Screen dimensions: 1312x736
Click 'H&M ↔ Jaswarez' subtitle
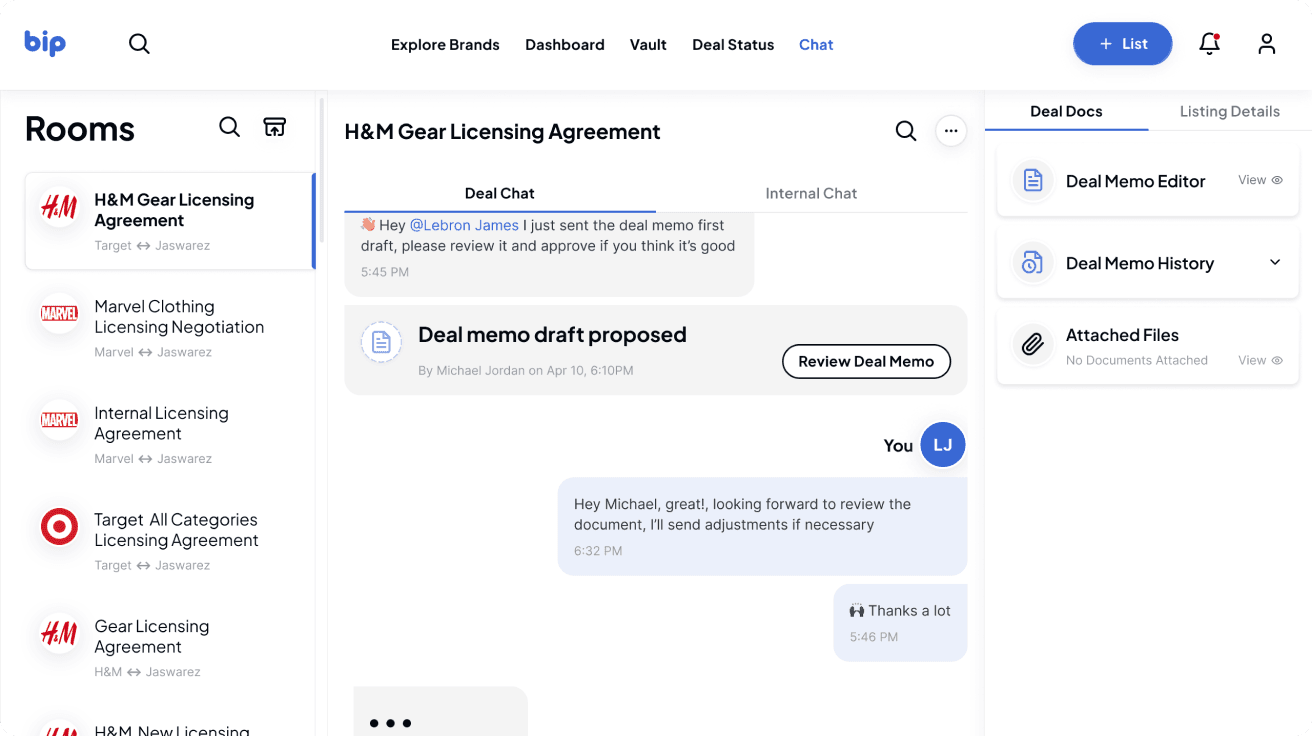[147, 672]
